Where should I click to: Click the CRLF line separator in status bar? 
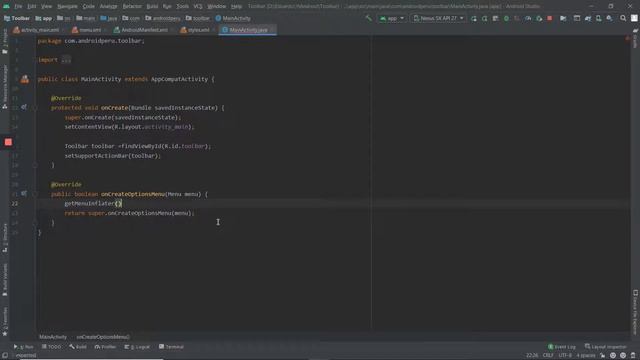pyautogui.click(x=548, y=356)
